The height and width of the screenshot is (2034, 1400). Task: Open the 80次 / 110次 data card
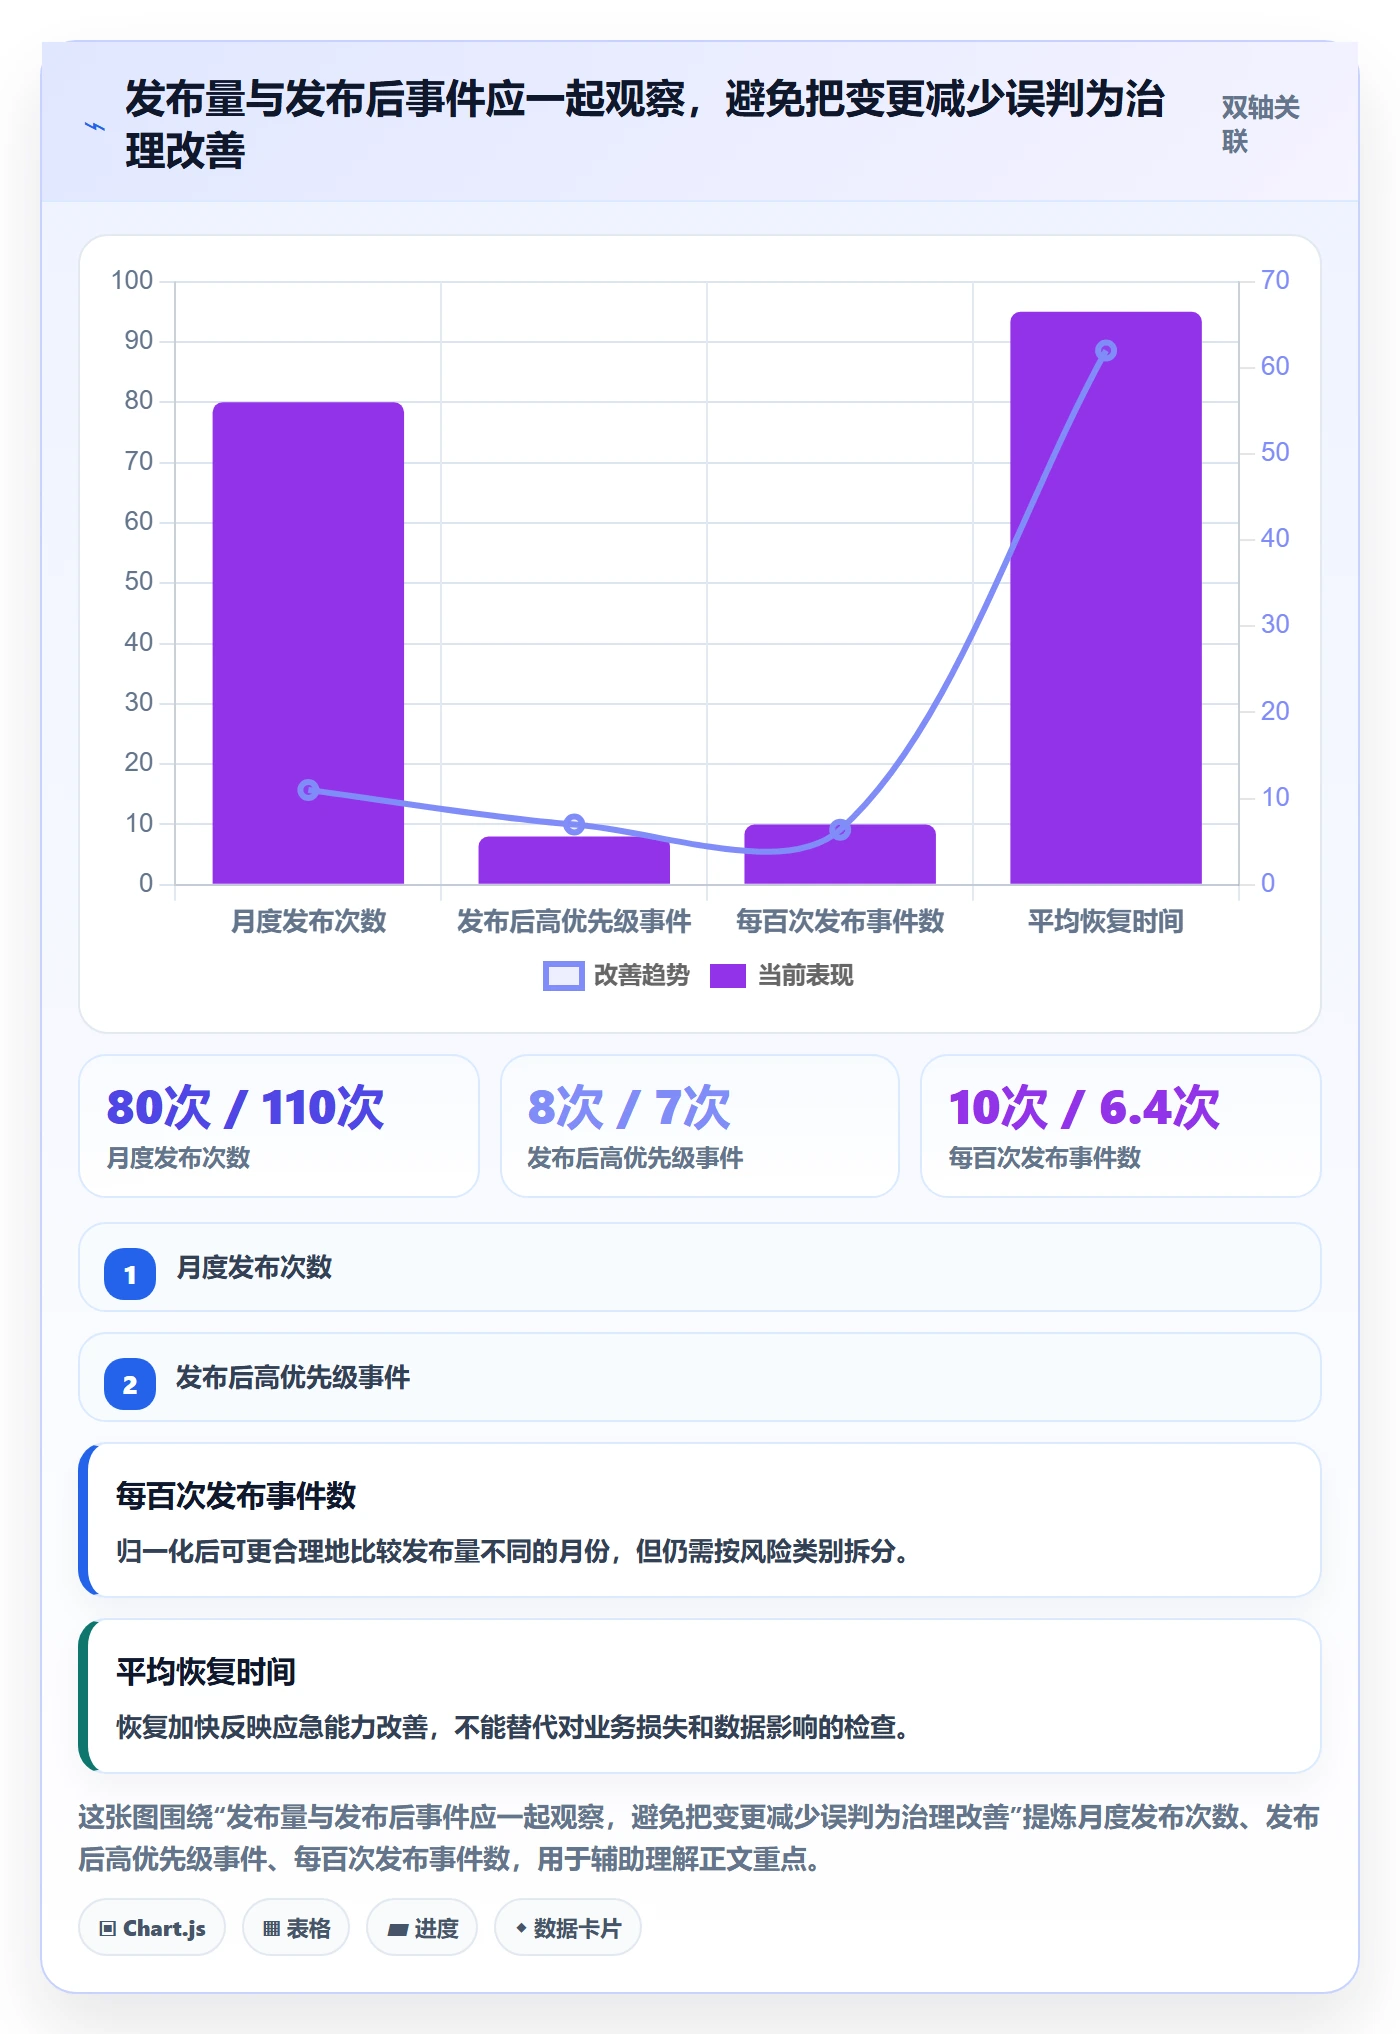coord(279,1126)
